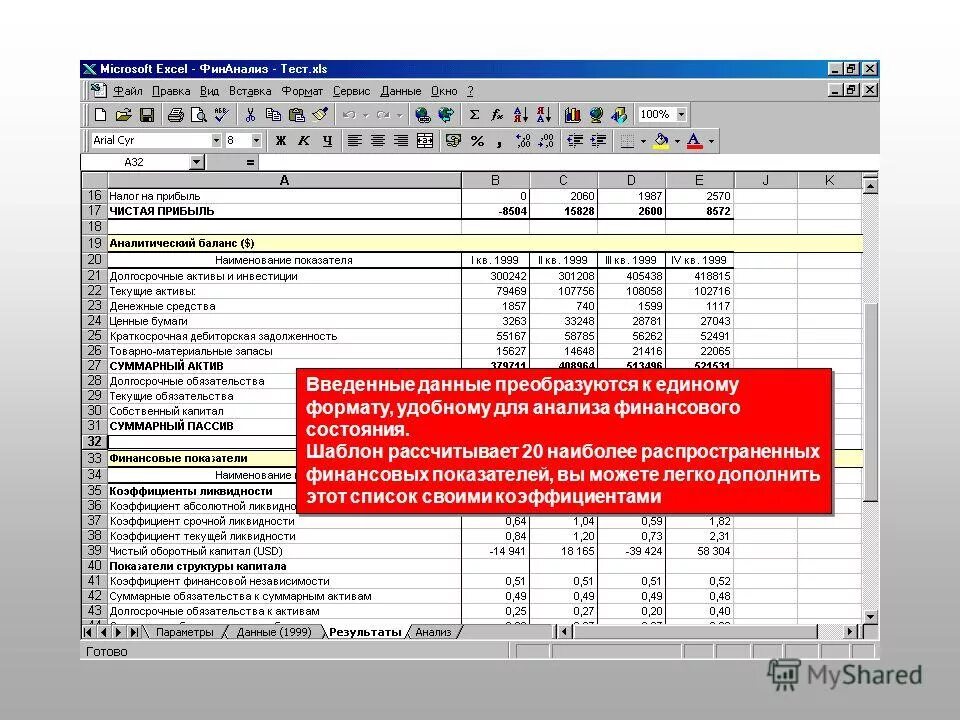
Task: Toggle underline Ч formatting
Action: [327, 141]
